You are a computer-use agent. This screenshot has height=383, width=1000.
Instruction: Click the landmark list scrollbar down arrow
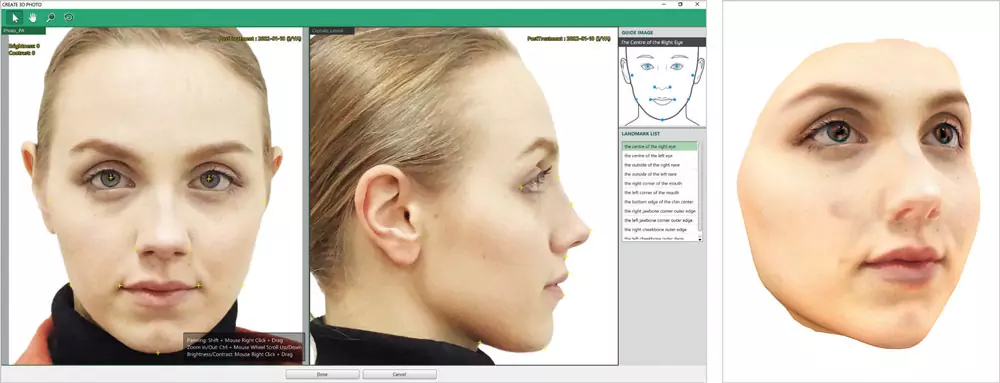click(x=701, y=239)
